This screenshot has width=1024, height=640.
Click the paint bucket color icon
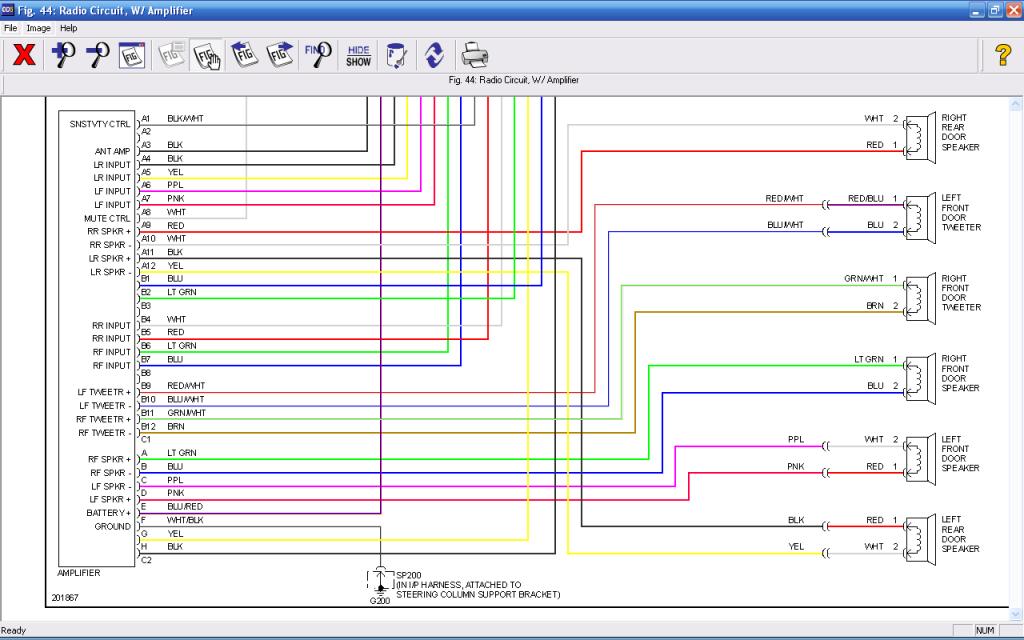[396, 55]
